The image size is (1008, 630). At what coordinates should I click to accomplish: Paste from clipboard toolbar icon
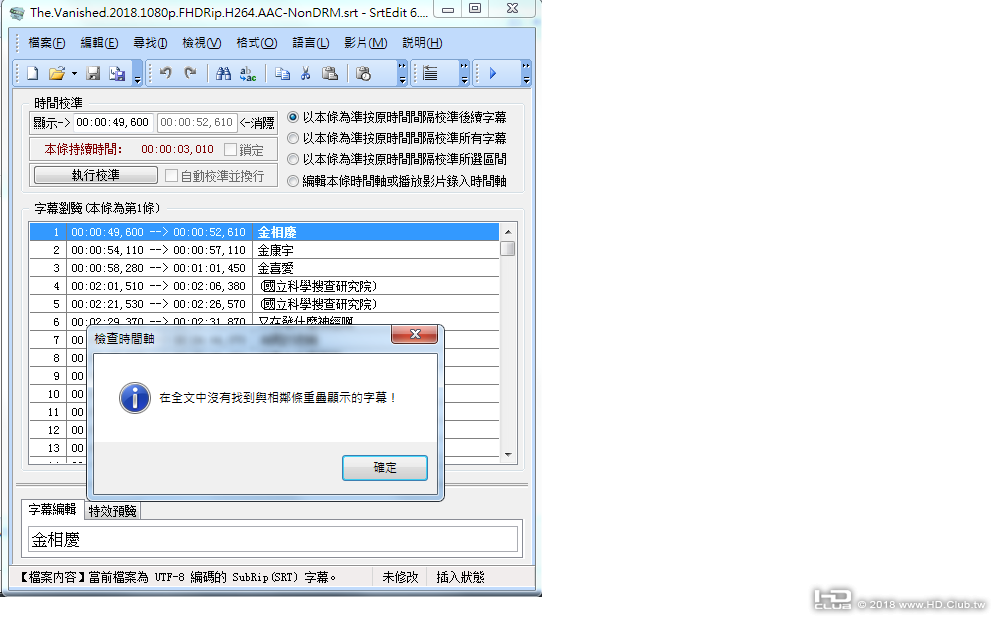(x=330, y=74)
